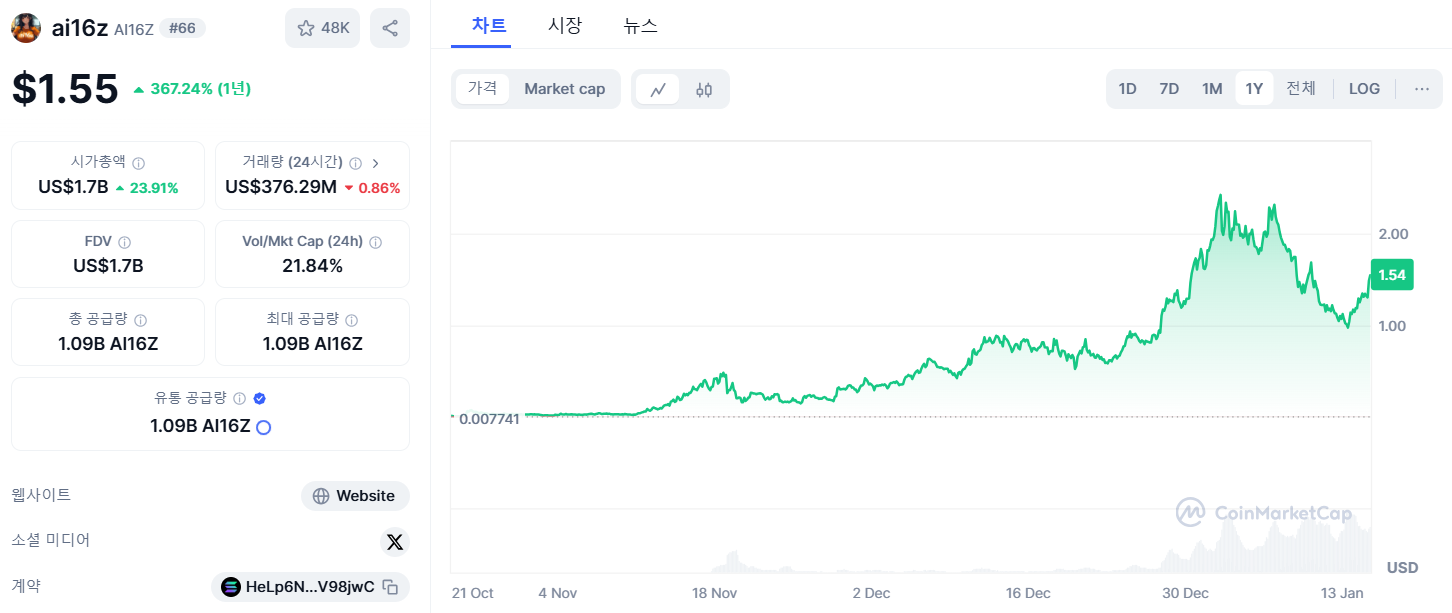Click the Website button

tap(355, 495)
